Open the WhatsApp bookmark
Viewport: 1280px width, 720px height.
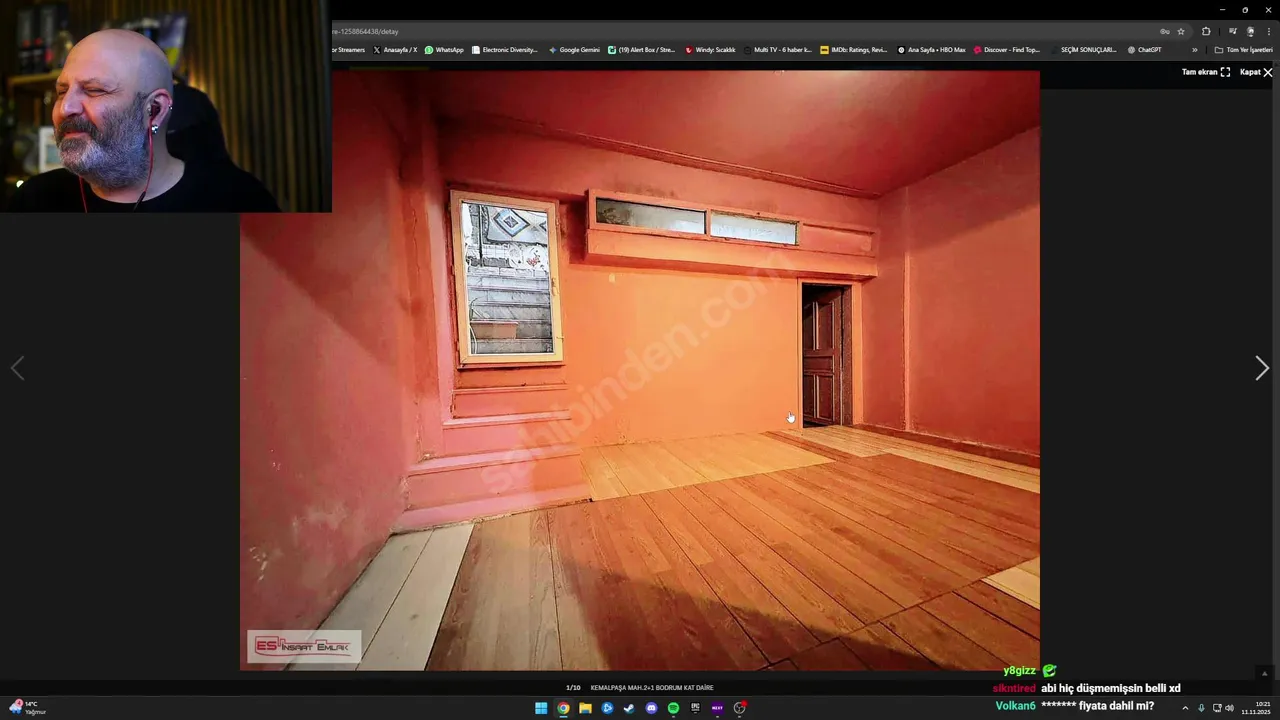(x=444, y=49)
